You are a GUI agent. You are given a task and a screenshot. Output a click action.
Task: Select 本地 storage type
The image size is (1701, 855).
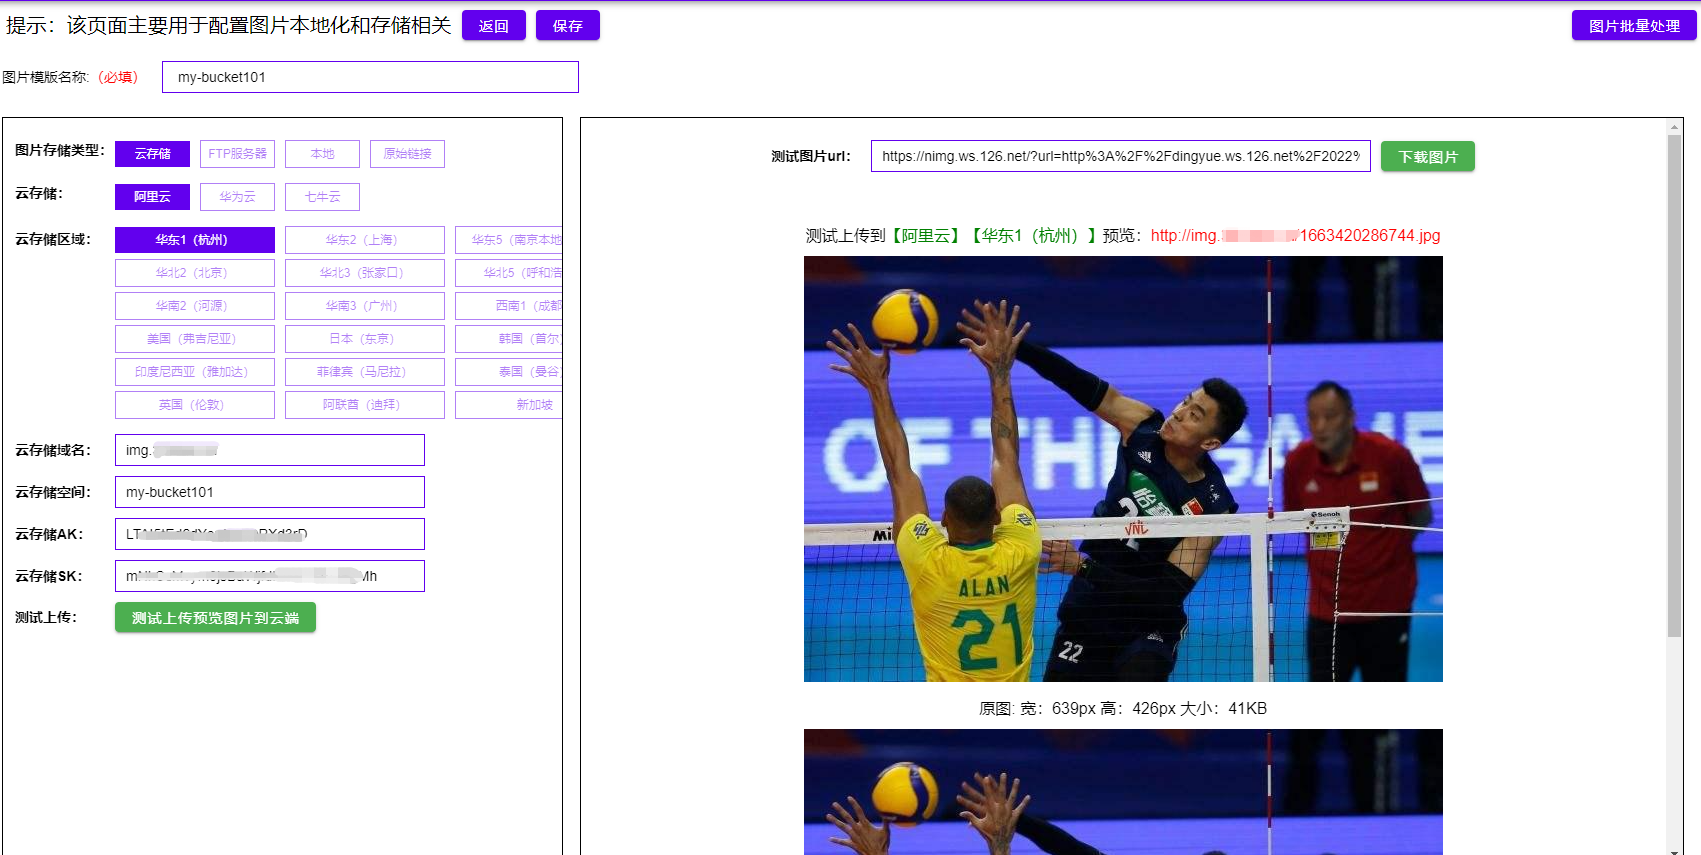point(322,154)
